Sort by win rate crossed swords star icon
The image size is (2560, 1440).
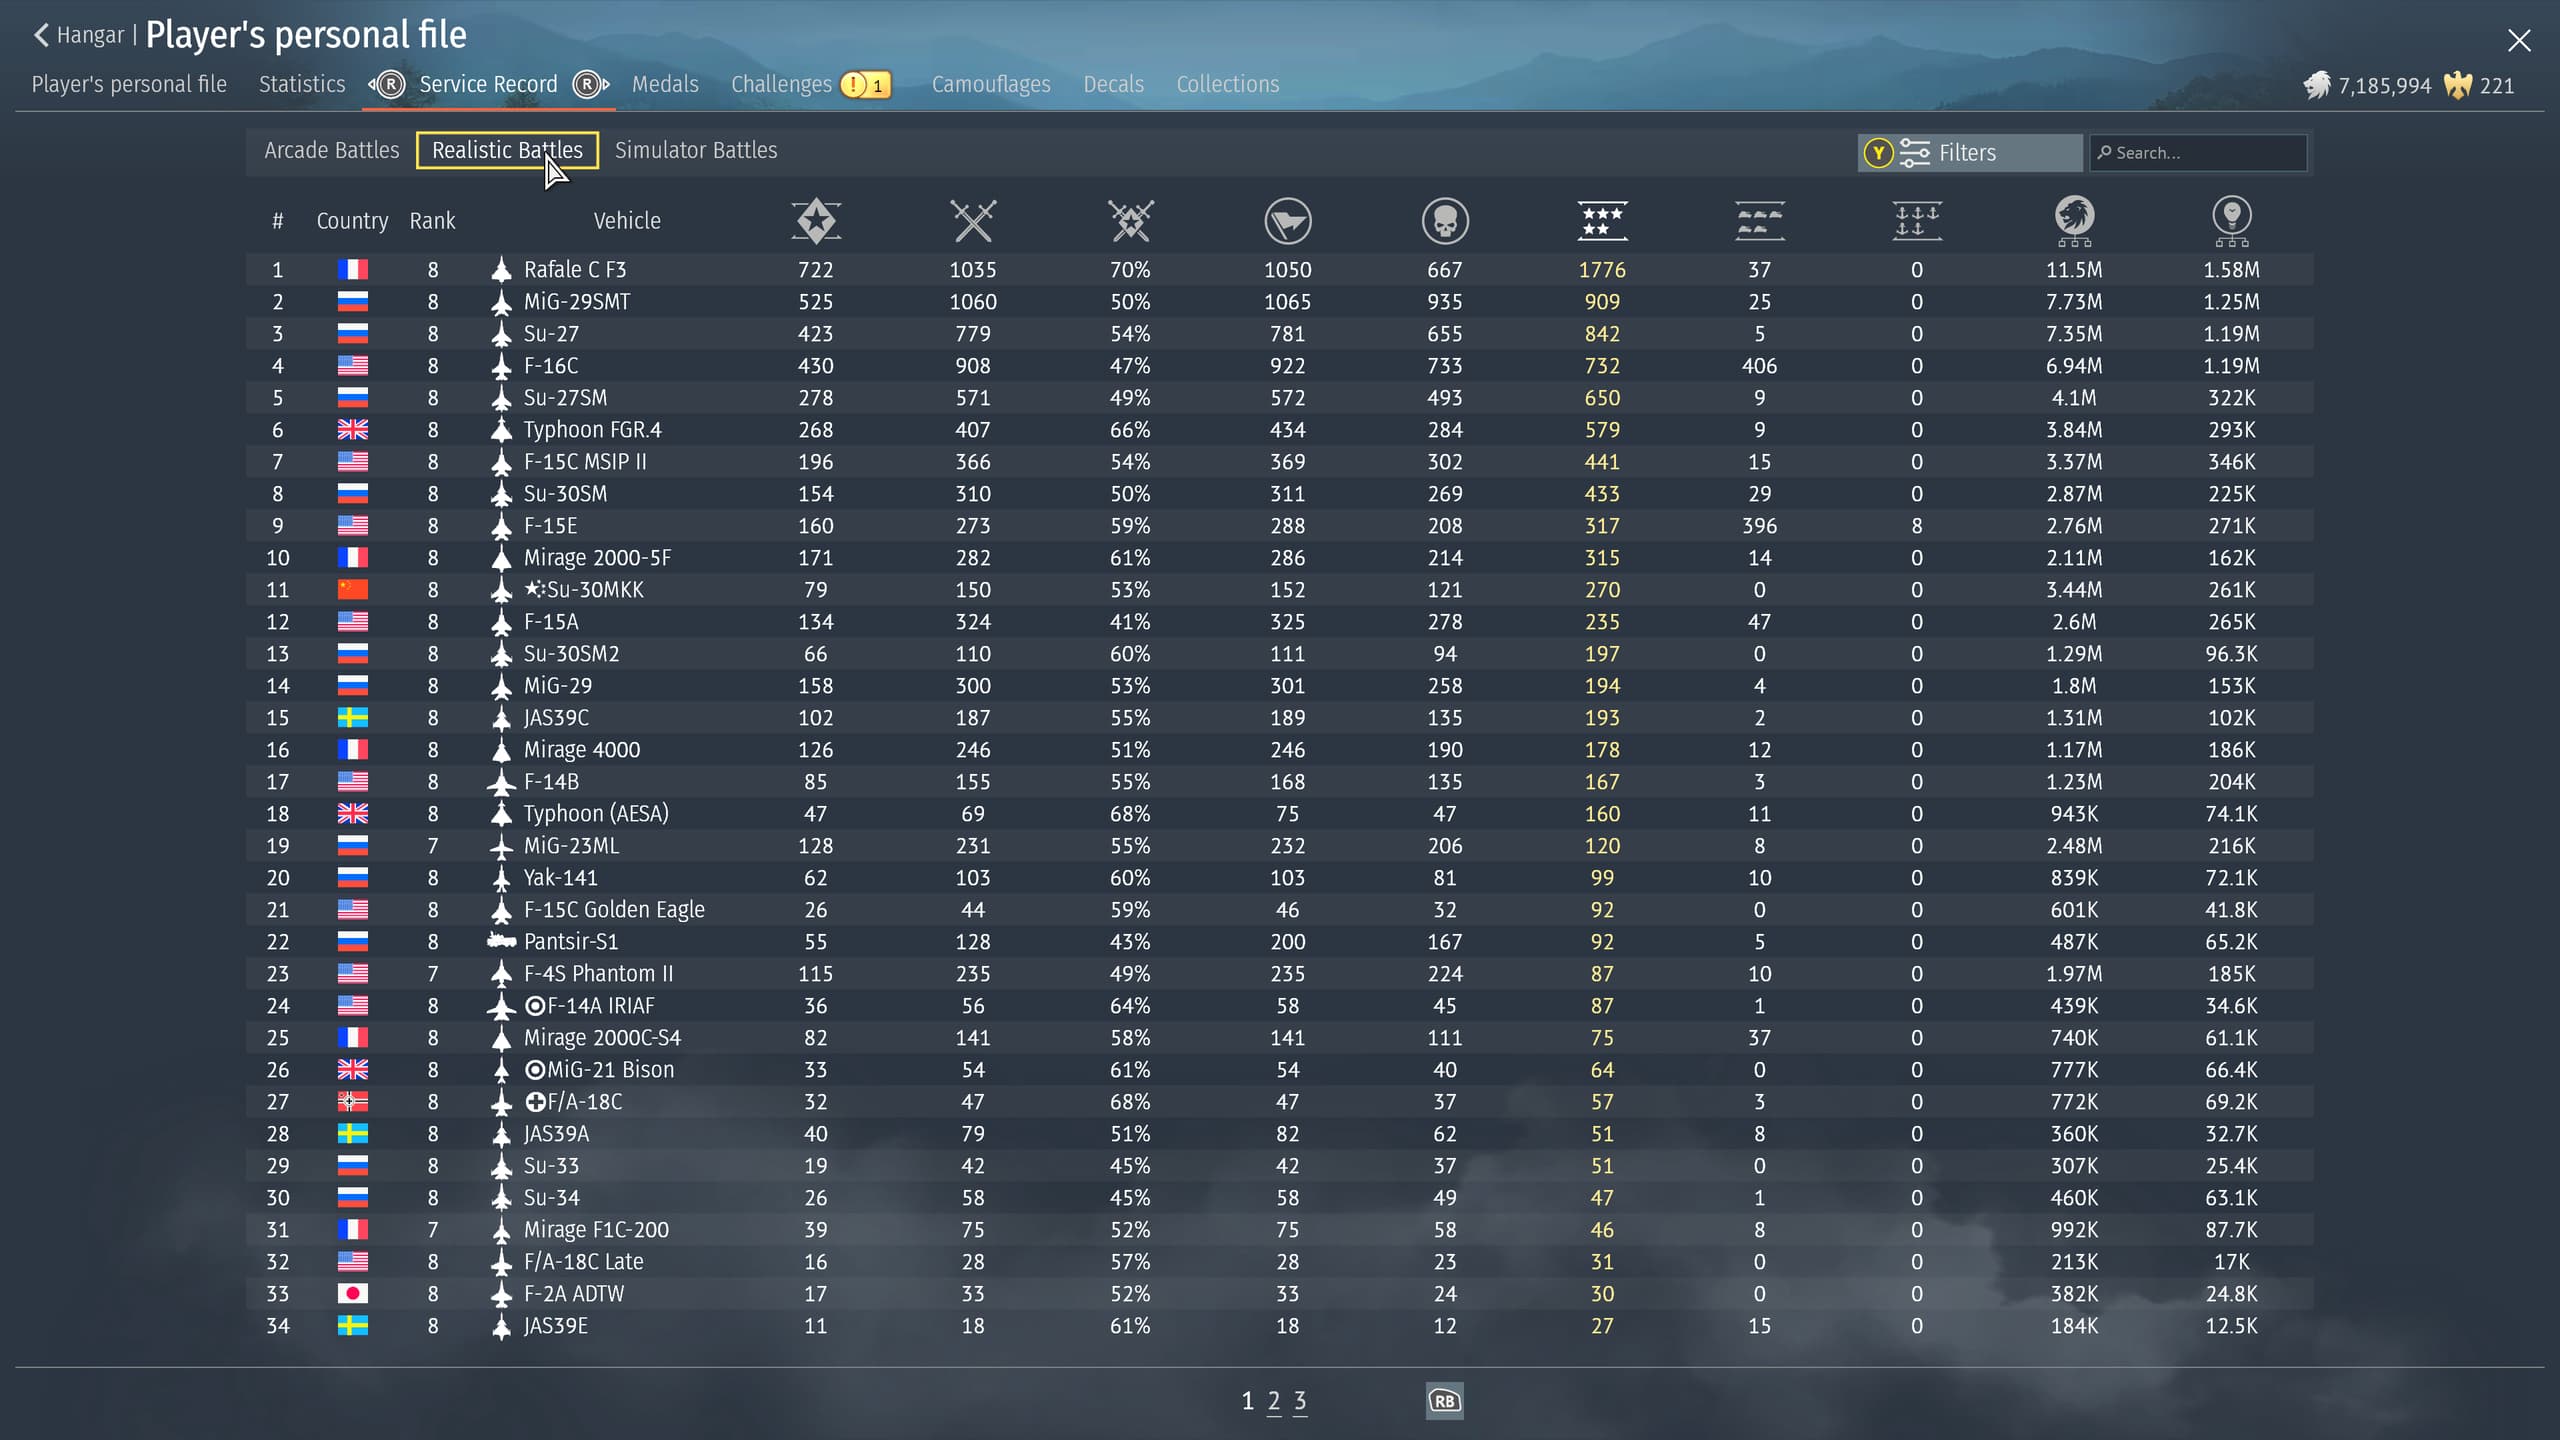[x=1130, y=221]
